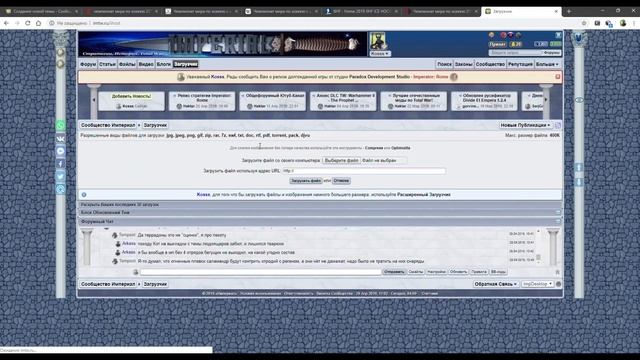Open a new browser tab with plus

(x=569, y=11)
